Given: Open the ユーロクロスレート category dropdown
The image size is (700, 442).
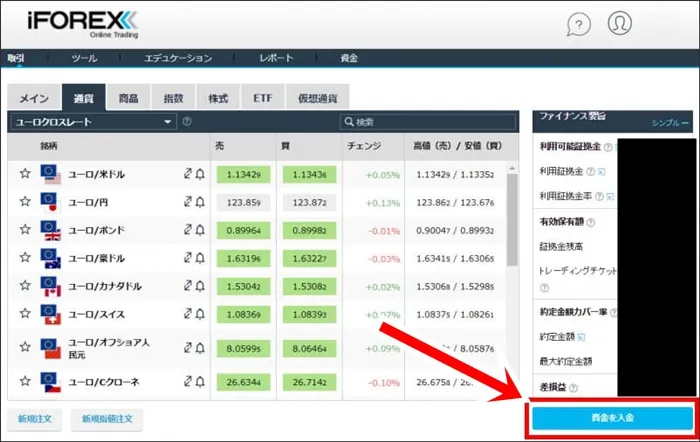Looking at the screenshot, I should 93,122.
